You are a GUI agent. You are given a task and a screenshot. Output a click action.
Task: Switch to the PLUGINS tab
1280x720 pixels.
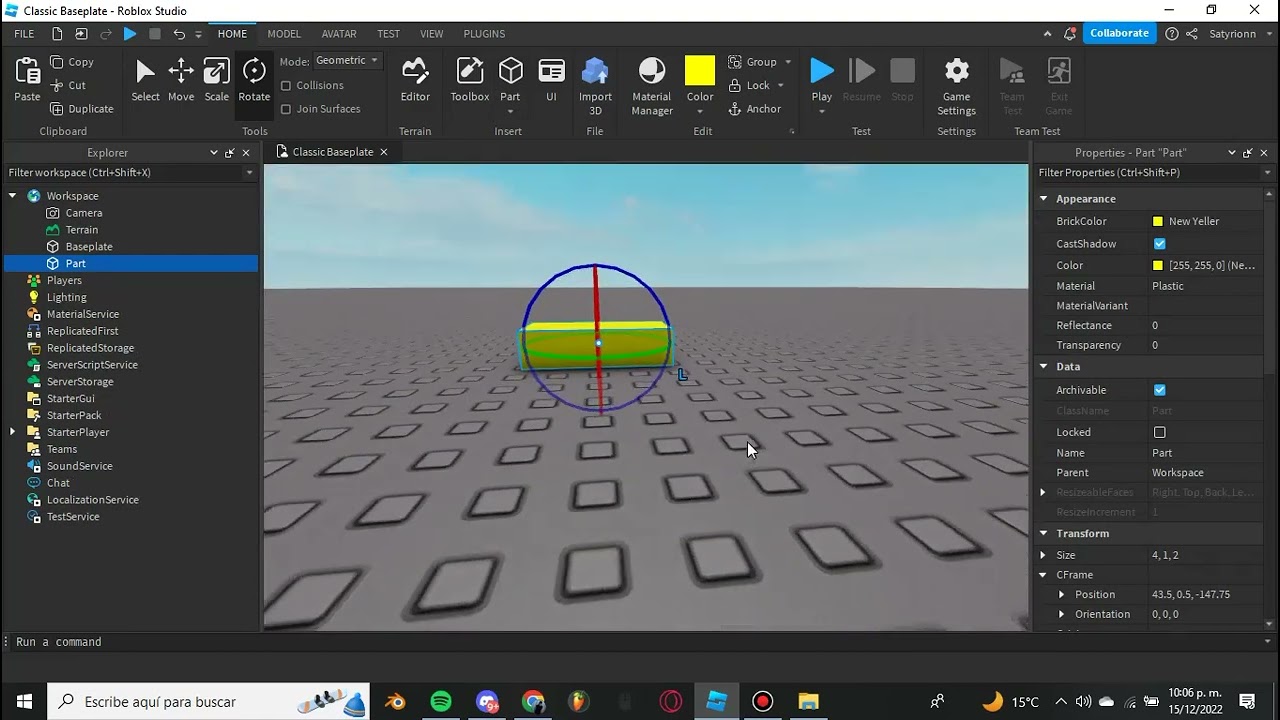pos(484,34)
